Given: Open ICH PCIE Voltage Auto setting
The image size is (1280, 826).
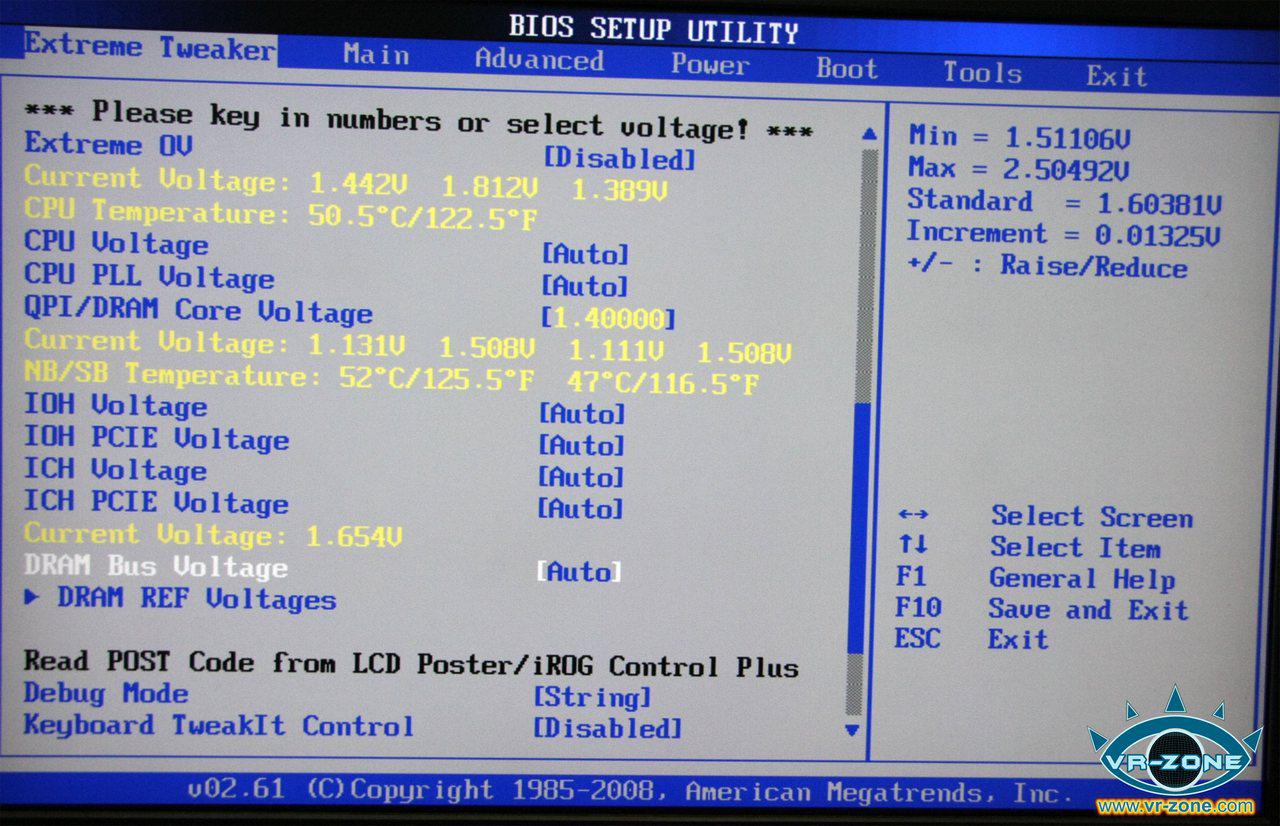Looking at the screenshot, I should point(580,509).
